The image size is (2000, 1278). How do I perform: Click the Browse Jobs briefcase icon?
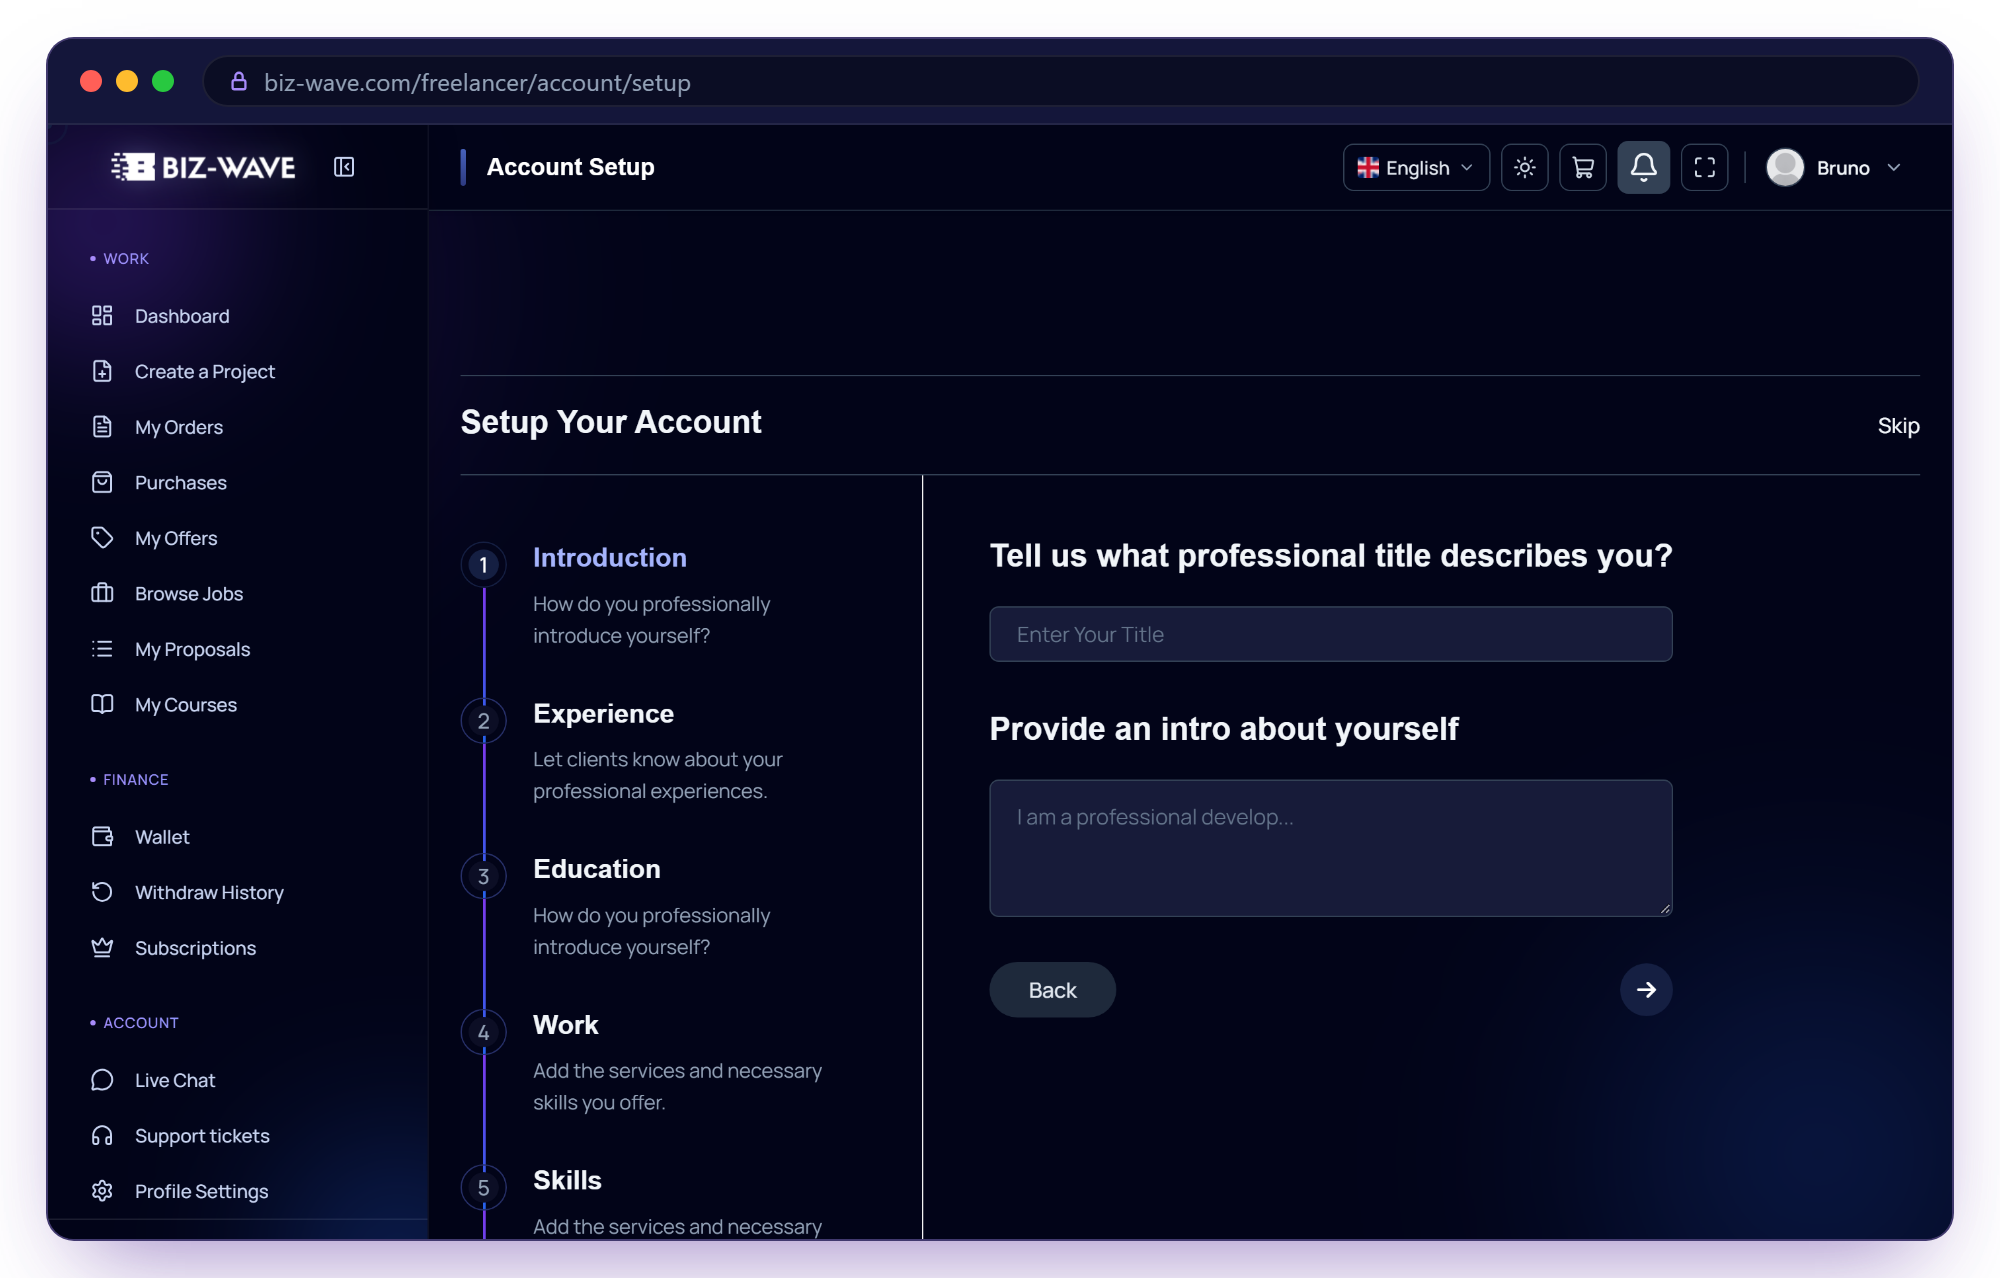point(102,593)
